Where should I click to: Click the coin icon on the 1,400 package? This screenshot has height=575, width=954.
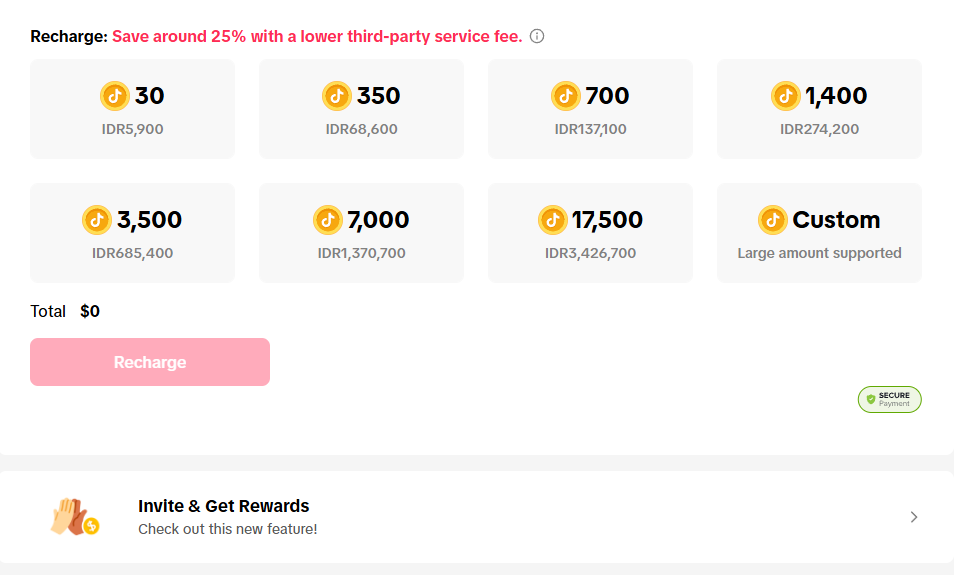[786, 96]
